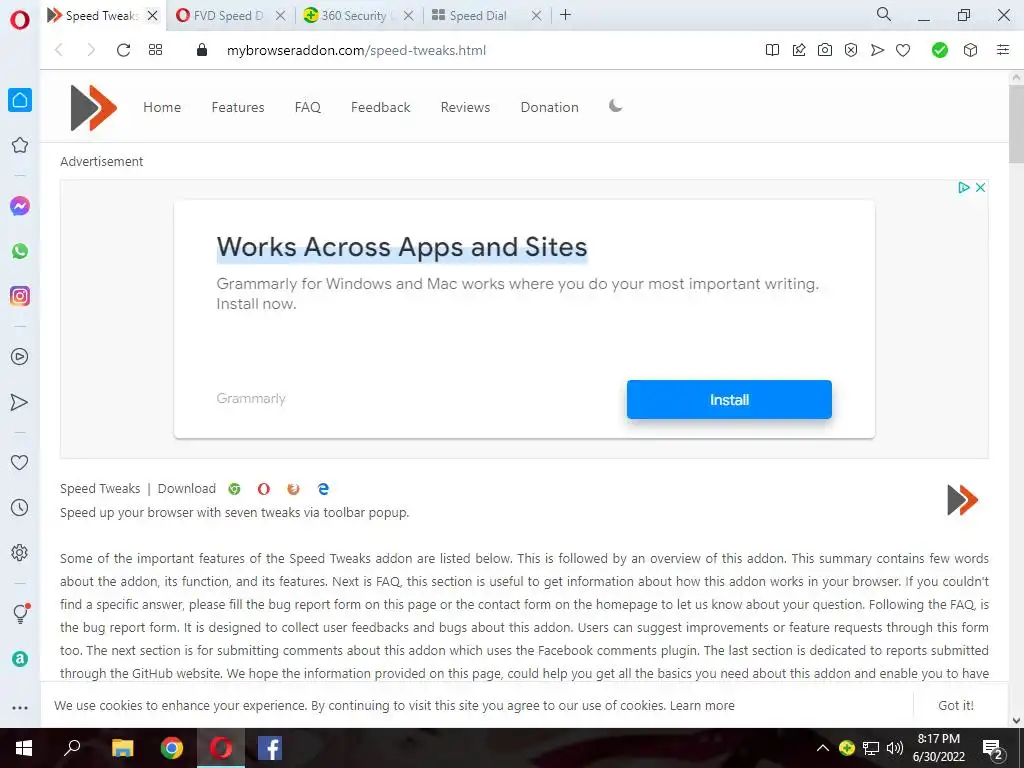Viewport: 1024px width, 768px height.
Task: Open Home page nav link
Action: (x=162, y=107)
